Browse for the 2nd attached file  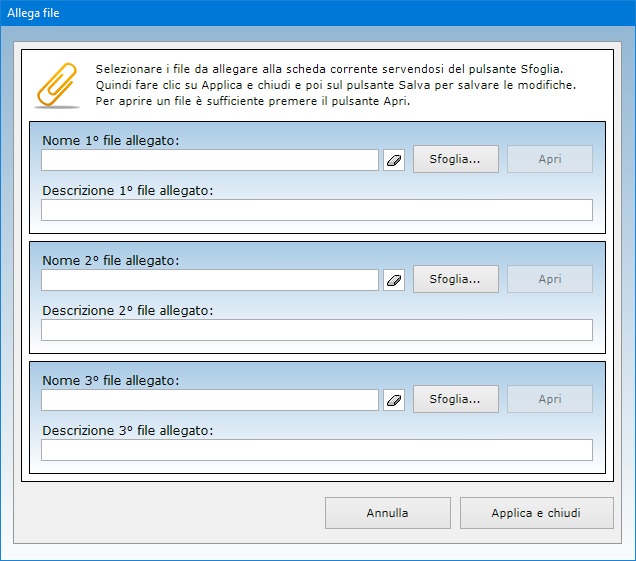point(455,279)
